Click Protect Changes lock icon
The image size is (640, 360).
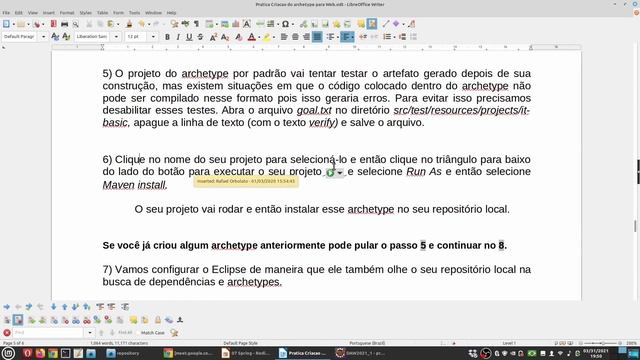click(x=158, y=320)
